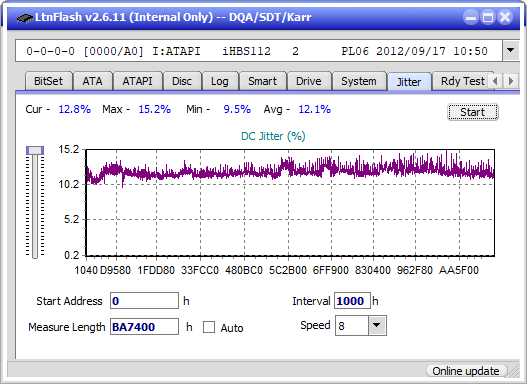Click the Cur value 12.8%

(x=75, y=109)
